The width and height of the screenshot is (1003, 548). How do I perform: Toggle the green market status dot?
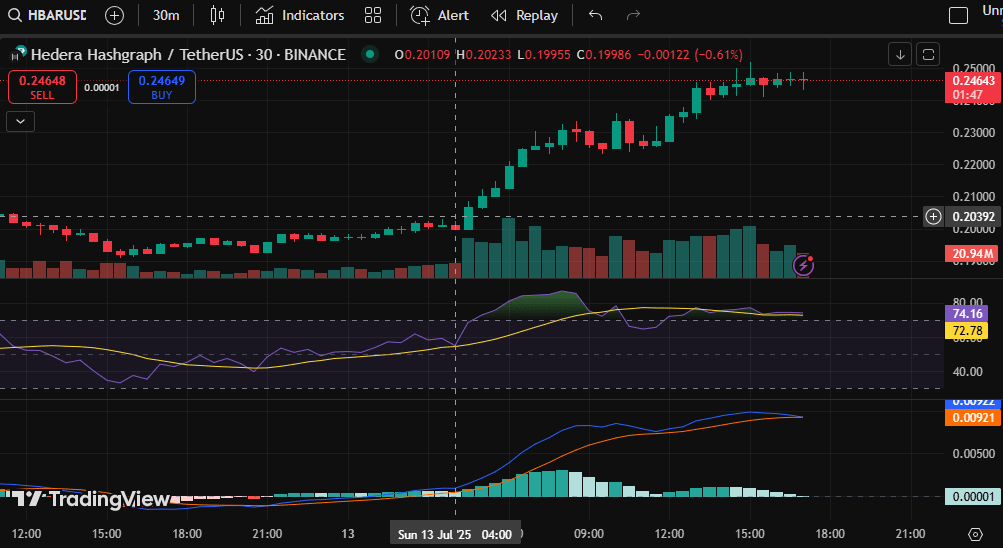pyautogui.click(x=370, y=54)
